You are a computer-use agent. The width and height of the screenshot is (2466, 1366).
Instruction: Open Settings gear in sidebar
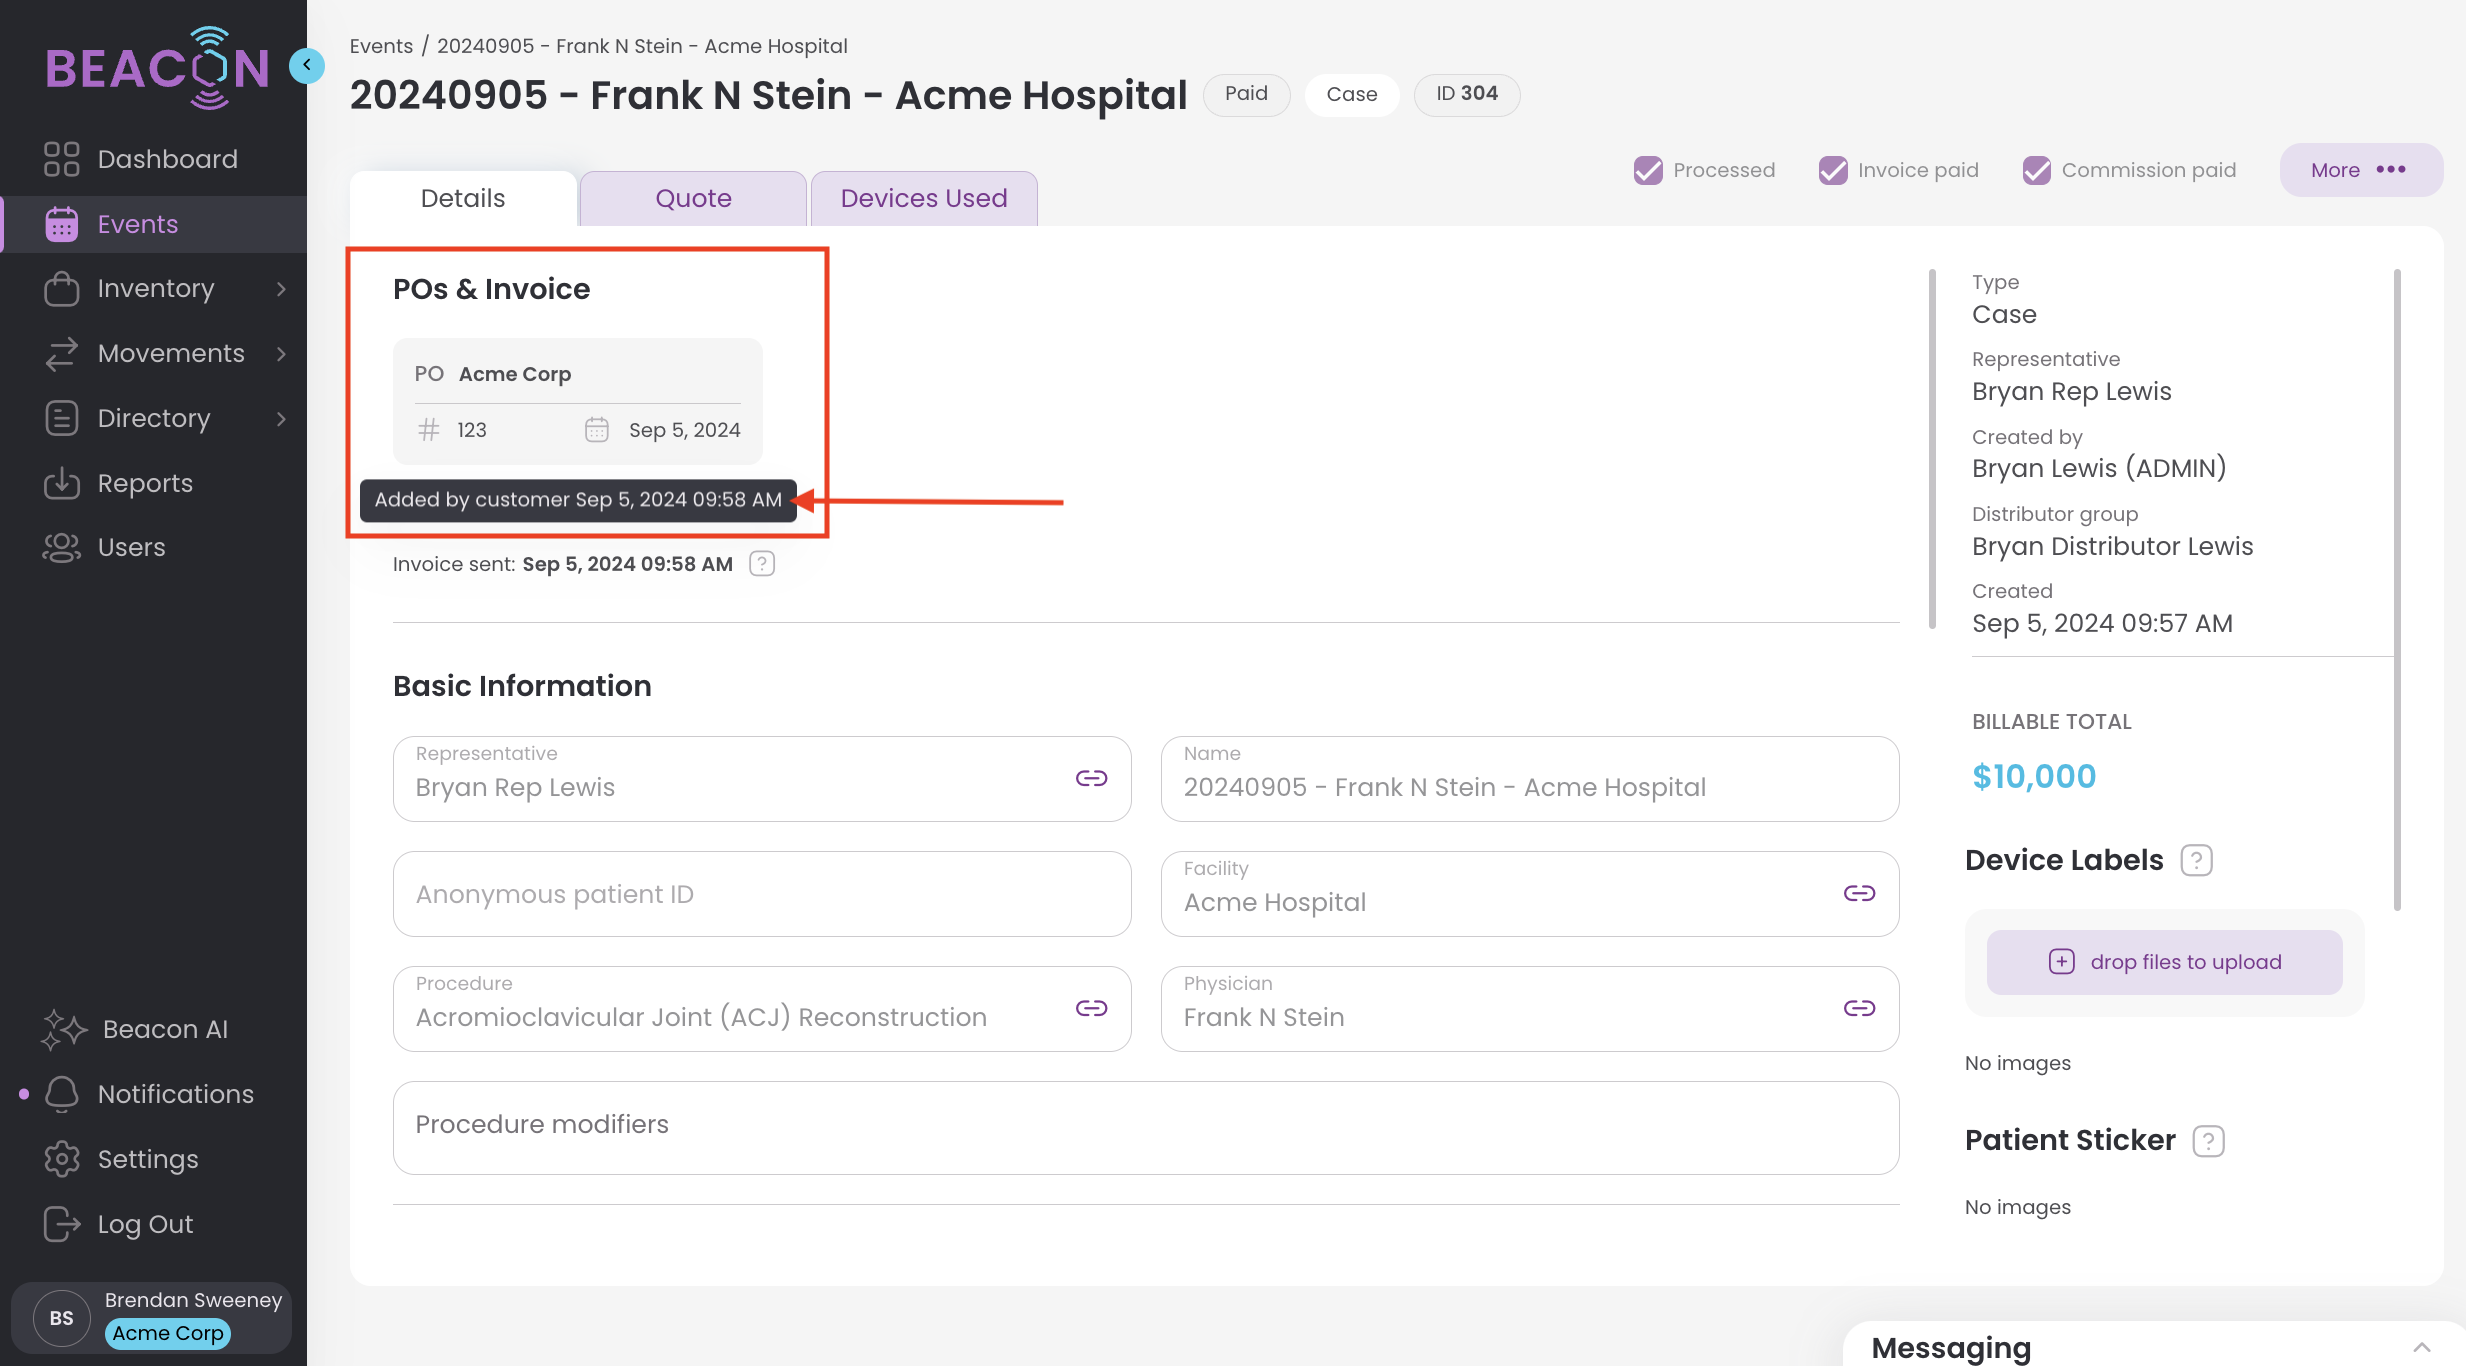coord(61,1159)
